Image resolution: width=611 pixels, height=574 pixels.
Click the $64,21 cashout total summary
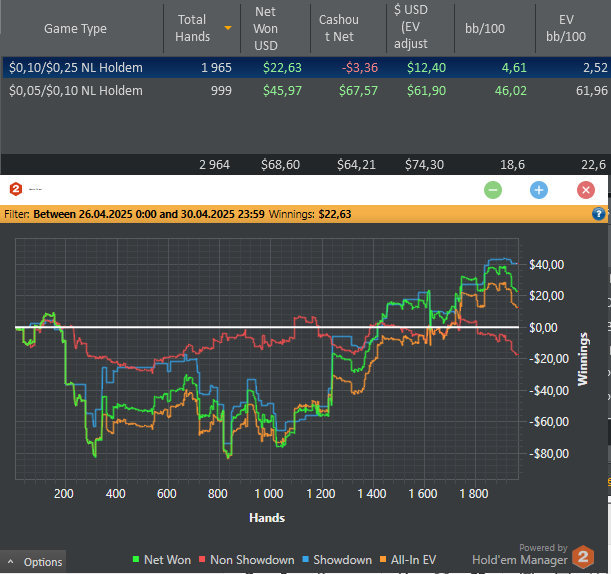point(356,164)
